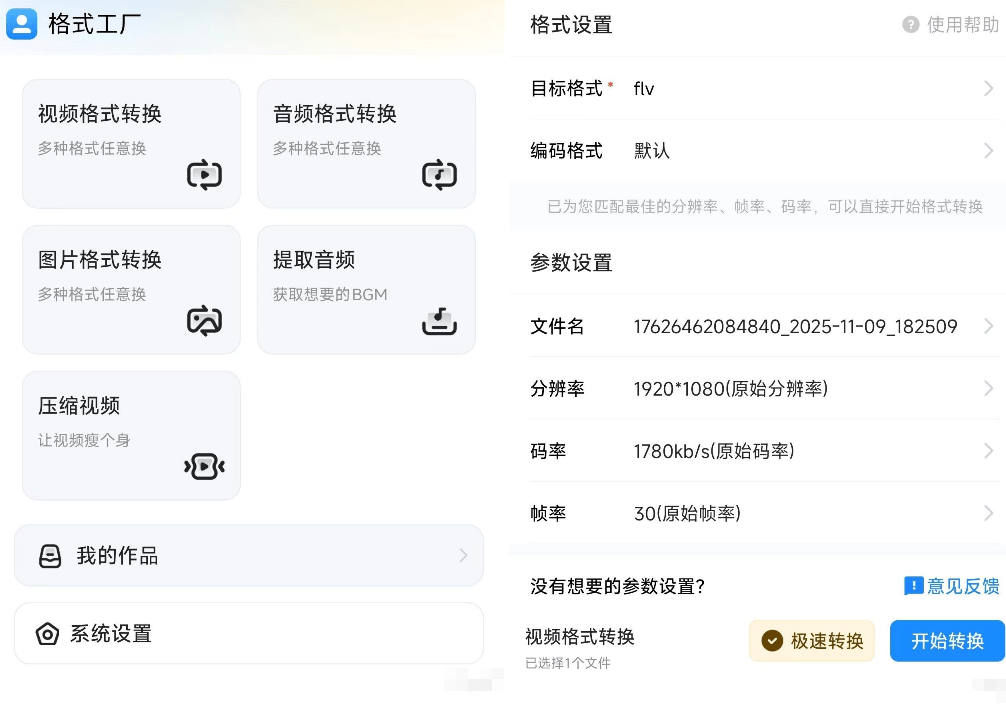Image resolution: width=1006 pixels, height=706 pixels.
Task: Open the 系统设置 menu entry
Action: 248,634
